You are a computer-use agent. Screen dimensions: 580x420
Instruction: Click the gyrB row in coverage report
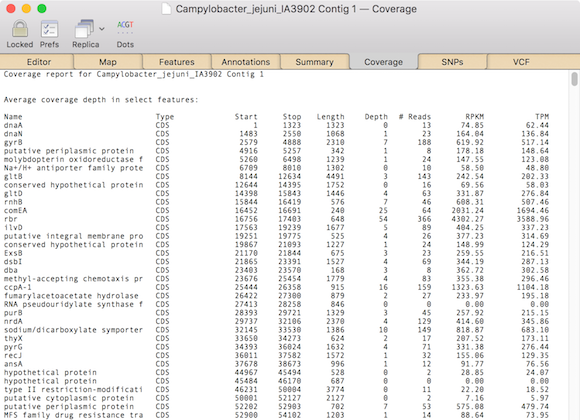point(276,142)
